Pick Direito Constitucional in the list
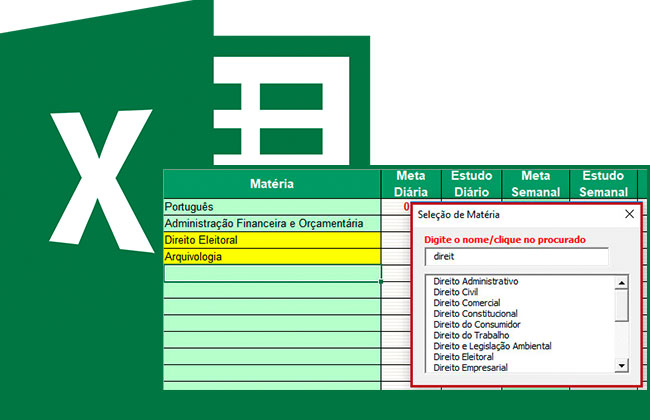 coord(475,313)
